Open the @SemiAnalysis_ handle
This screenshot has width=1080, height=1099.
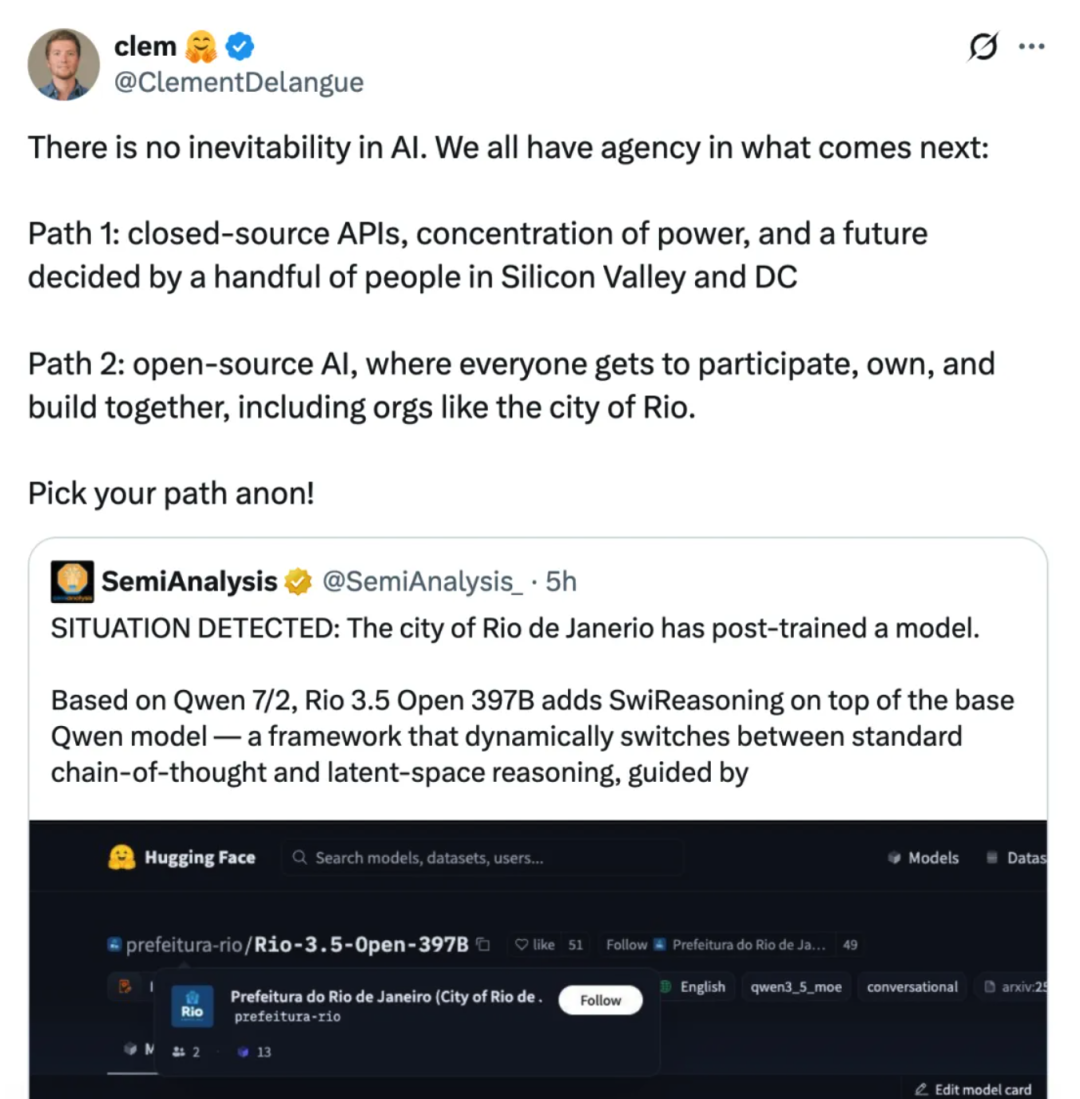coord(423,582)
